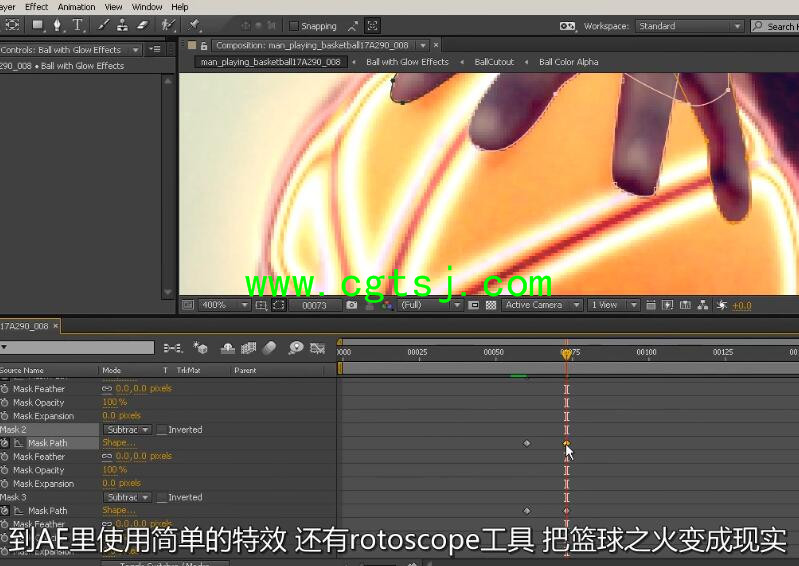Screen dimensions: 799x566
Task: Open the (Full) resolution dropdown
Action: 430,305
